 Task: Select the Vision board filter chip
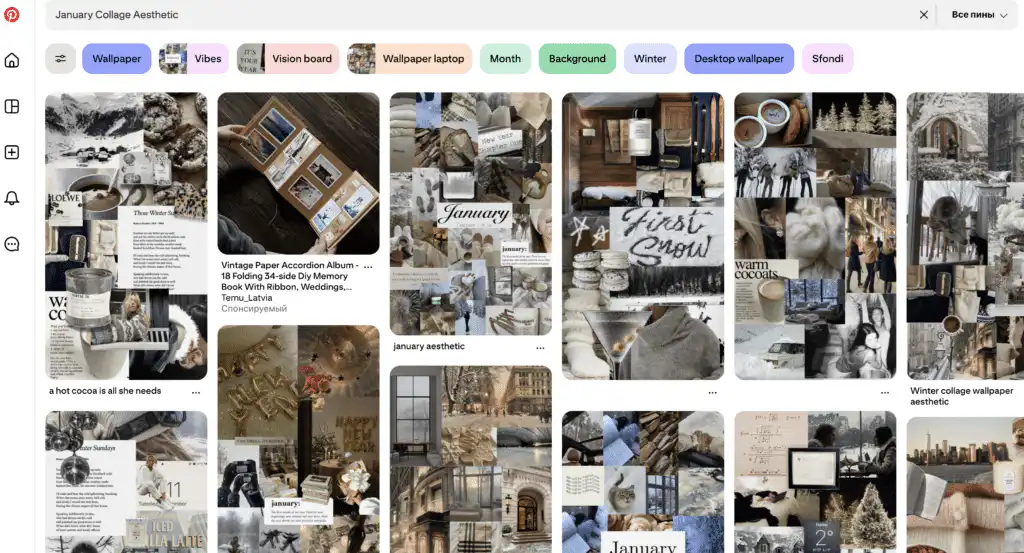pos(288,59)
